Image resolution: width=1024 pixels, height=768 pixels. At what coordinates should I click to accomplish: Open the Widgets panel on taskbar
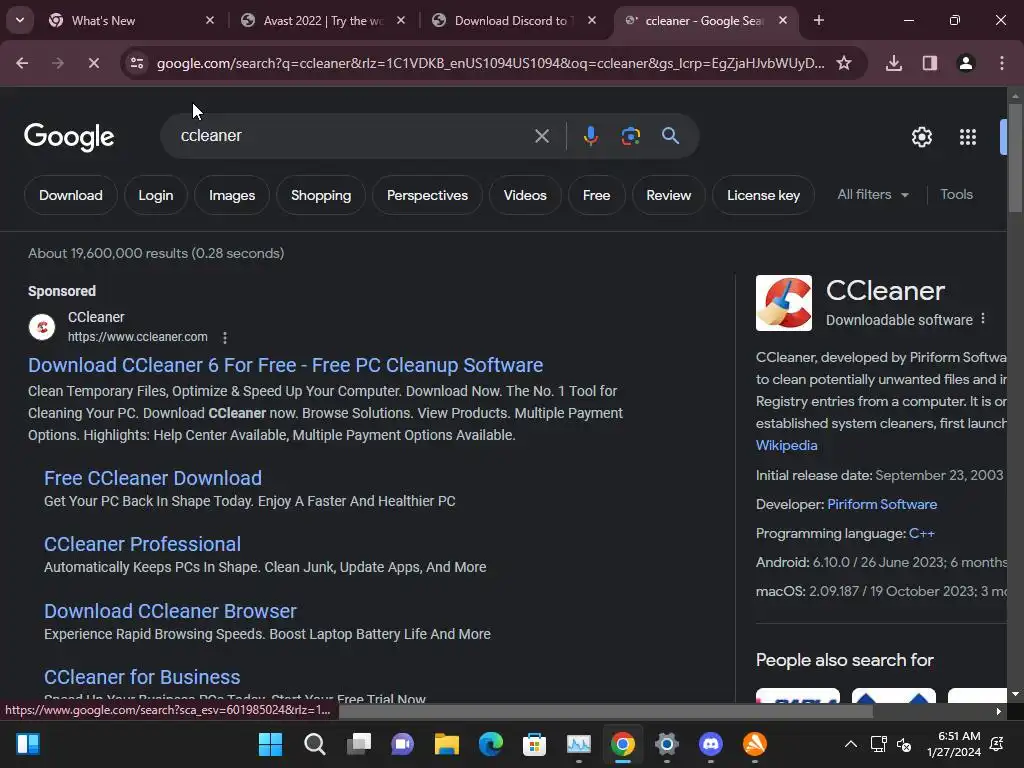[x=28, y=744]
